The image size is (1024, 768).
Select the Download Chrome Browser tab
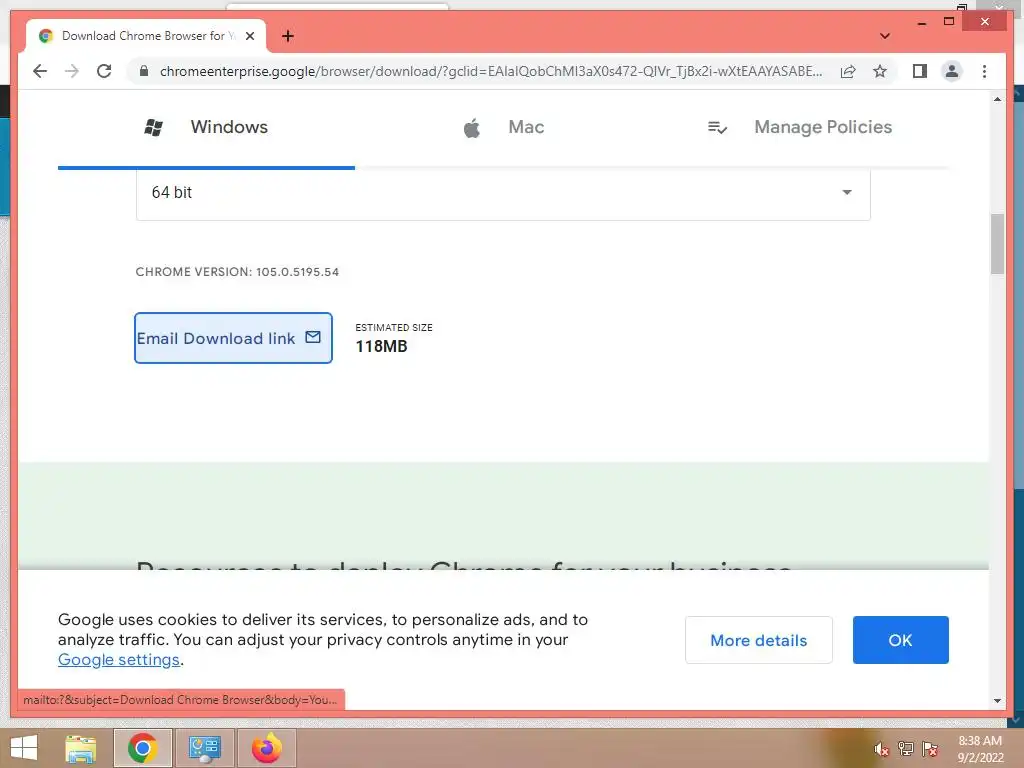pos(146,36)
